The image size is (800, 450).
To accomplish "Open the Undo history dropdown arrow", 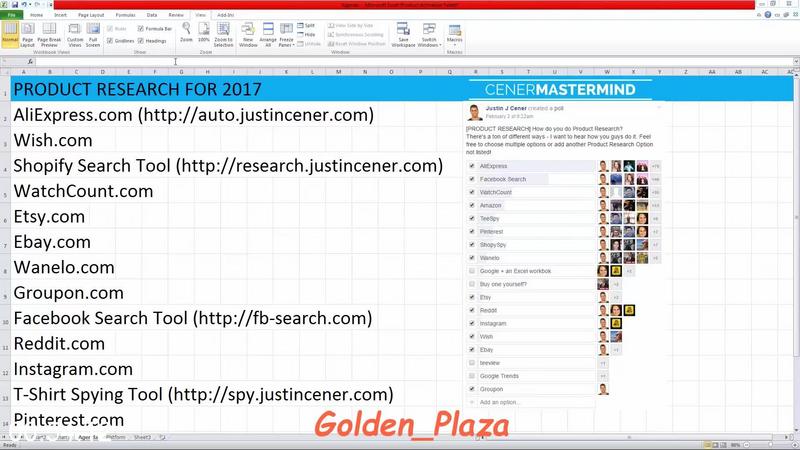I will pyautogui.click(x=30, y=5).
